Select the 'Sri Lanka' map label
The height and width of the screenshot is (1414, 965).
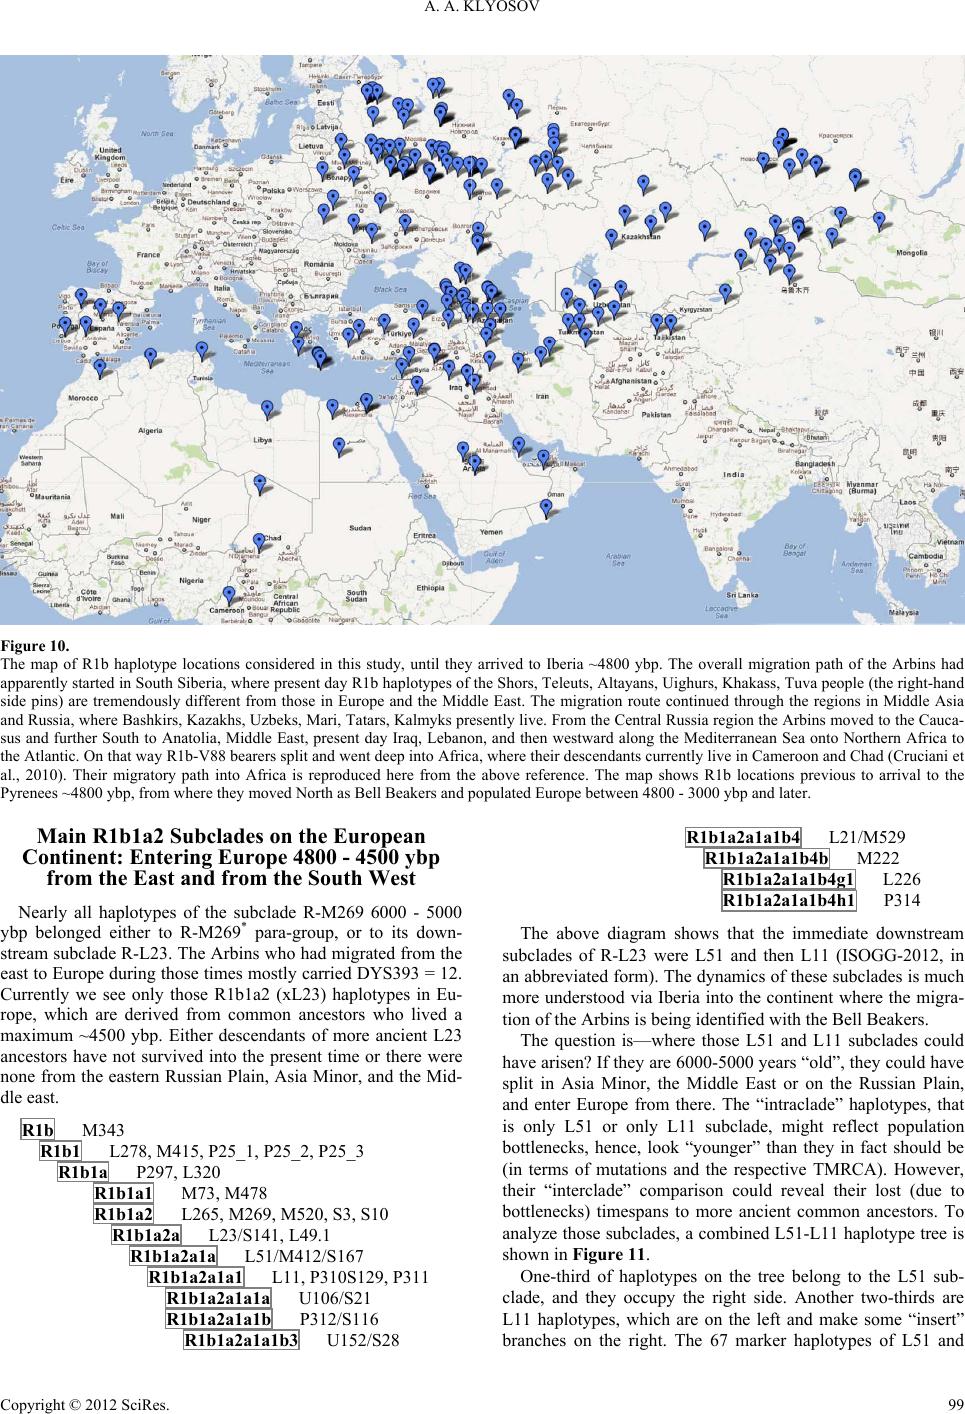coord(744,593)
